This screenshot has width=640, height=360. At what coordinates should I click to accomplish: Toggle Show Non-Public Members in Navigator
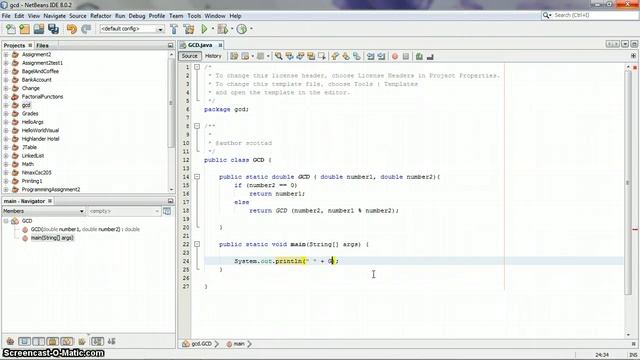(x=53, y=341)
